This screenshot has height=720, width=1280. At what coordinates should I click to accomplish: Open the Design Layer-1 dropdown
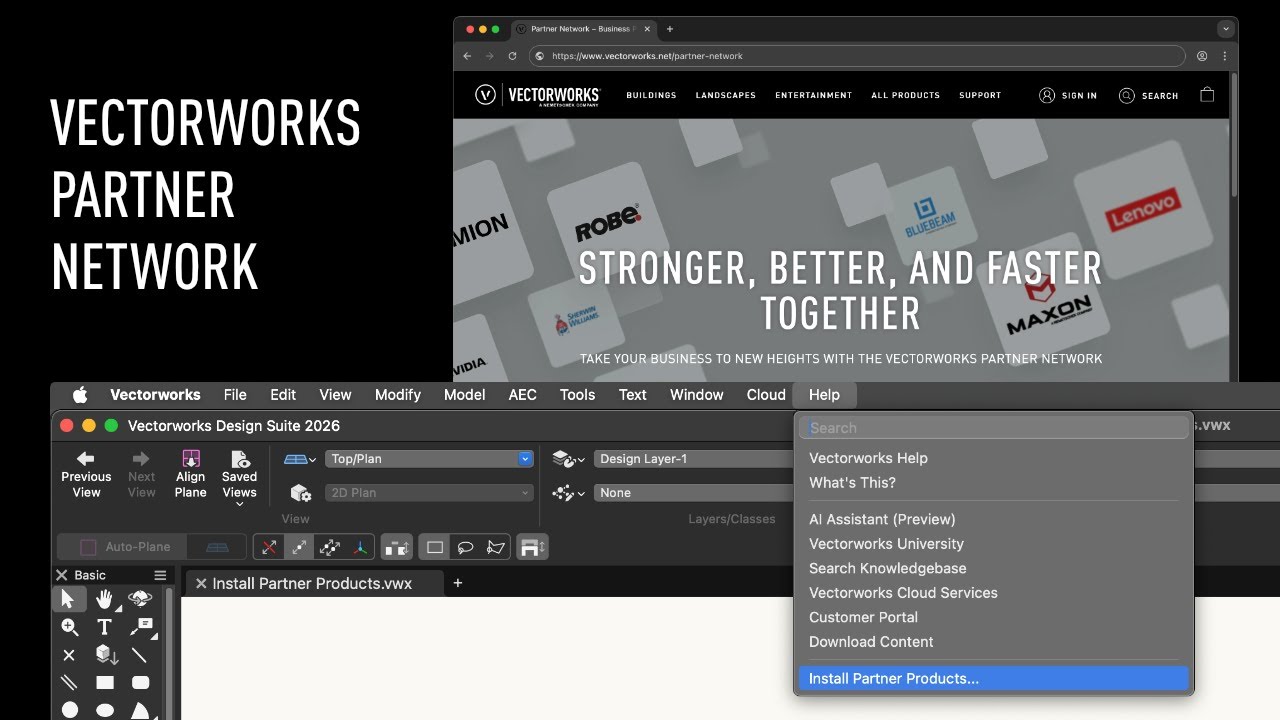pyautogui.click(x=695, y=459)
